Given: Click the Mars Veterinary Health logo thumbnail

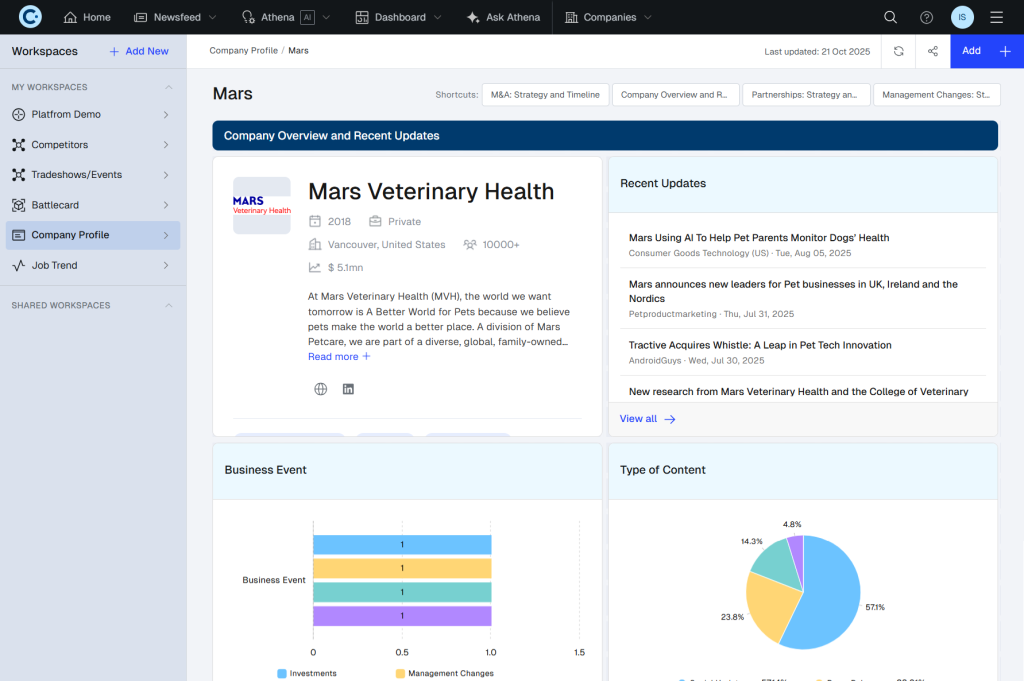Looking at the screenshot, I should click(x=261, y=206).
